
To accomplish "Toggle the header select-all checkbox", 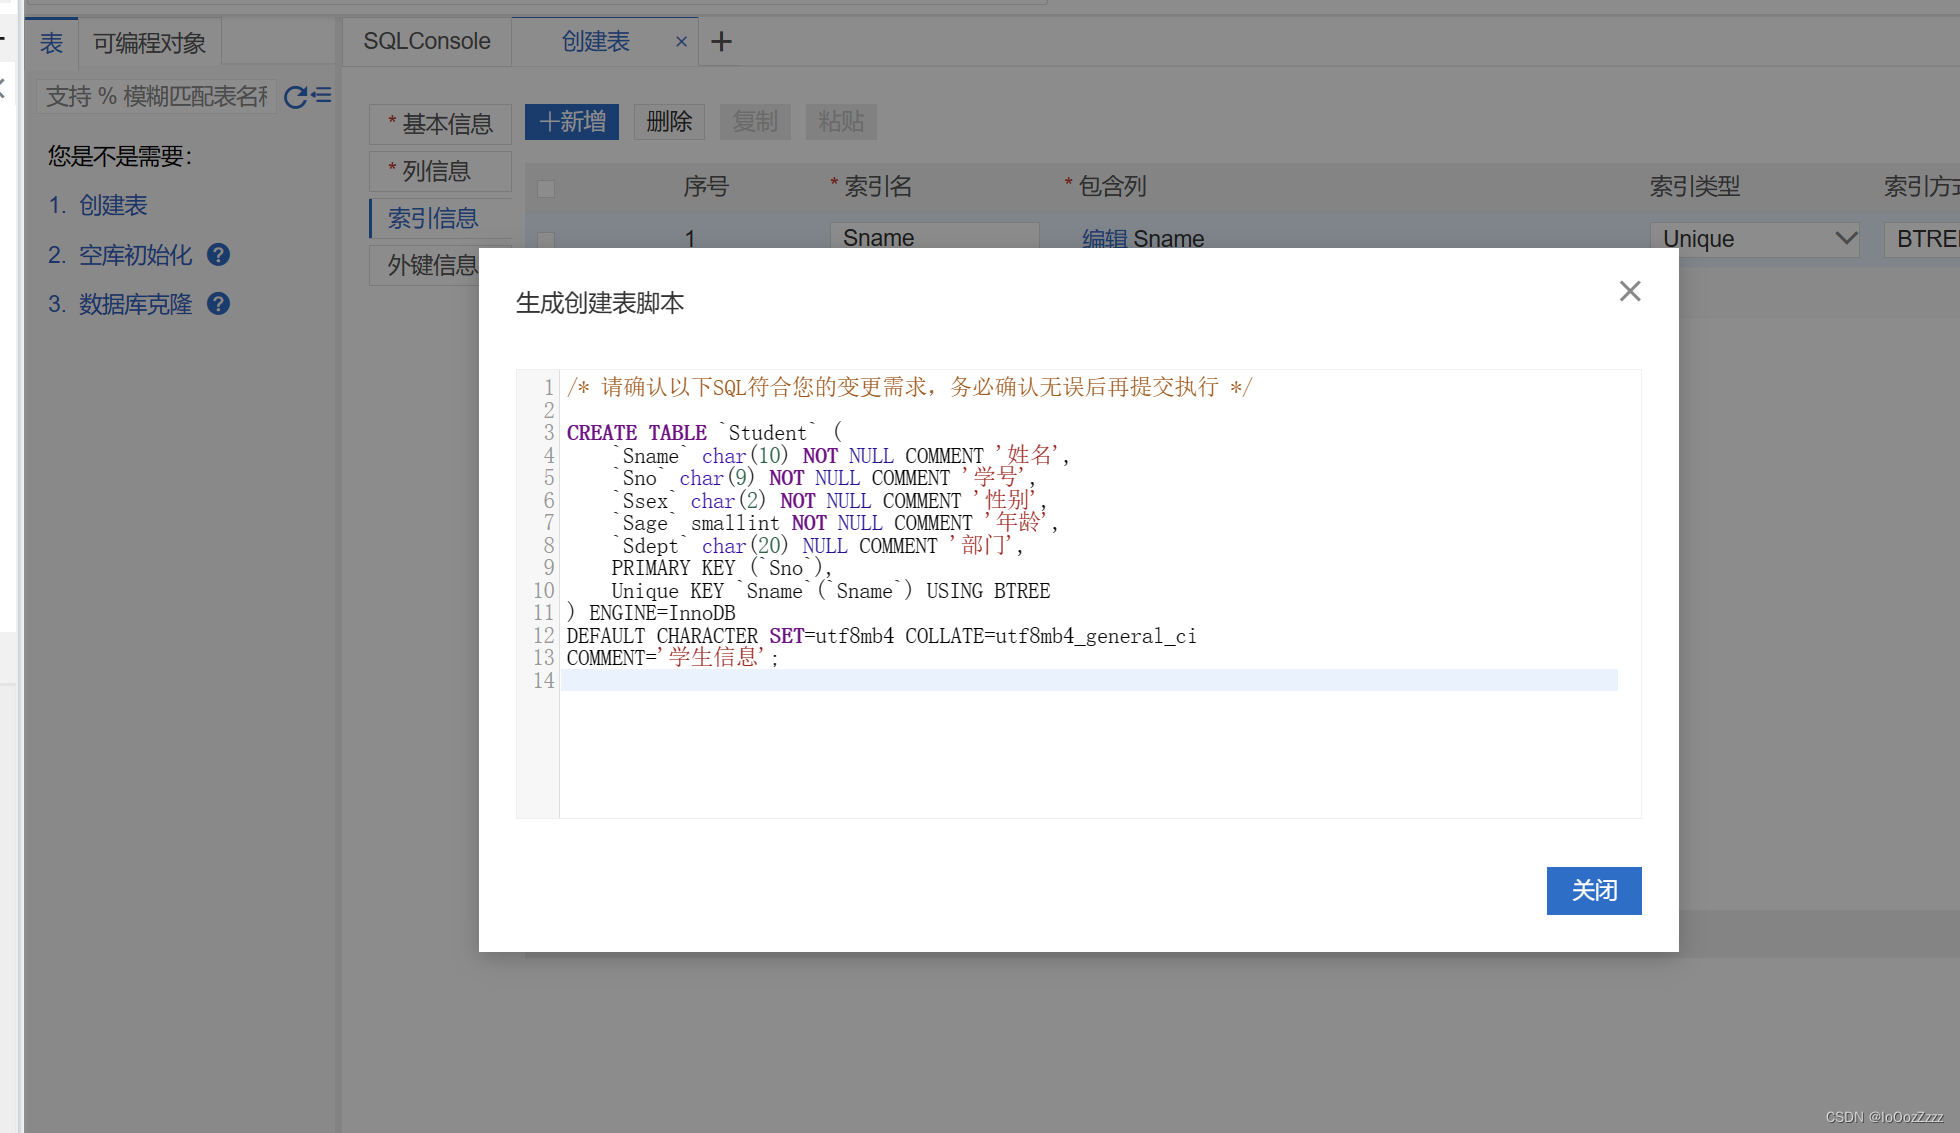I will 546,188.
